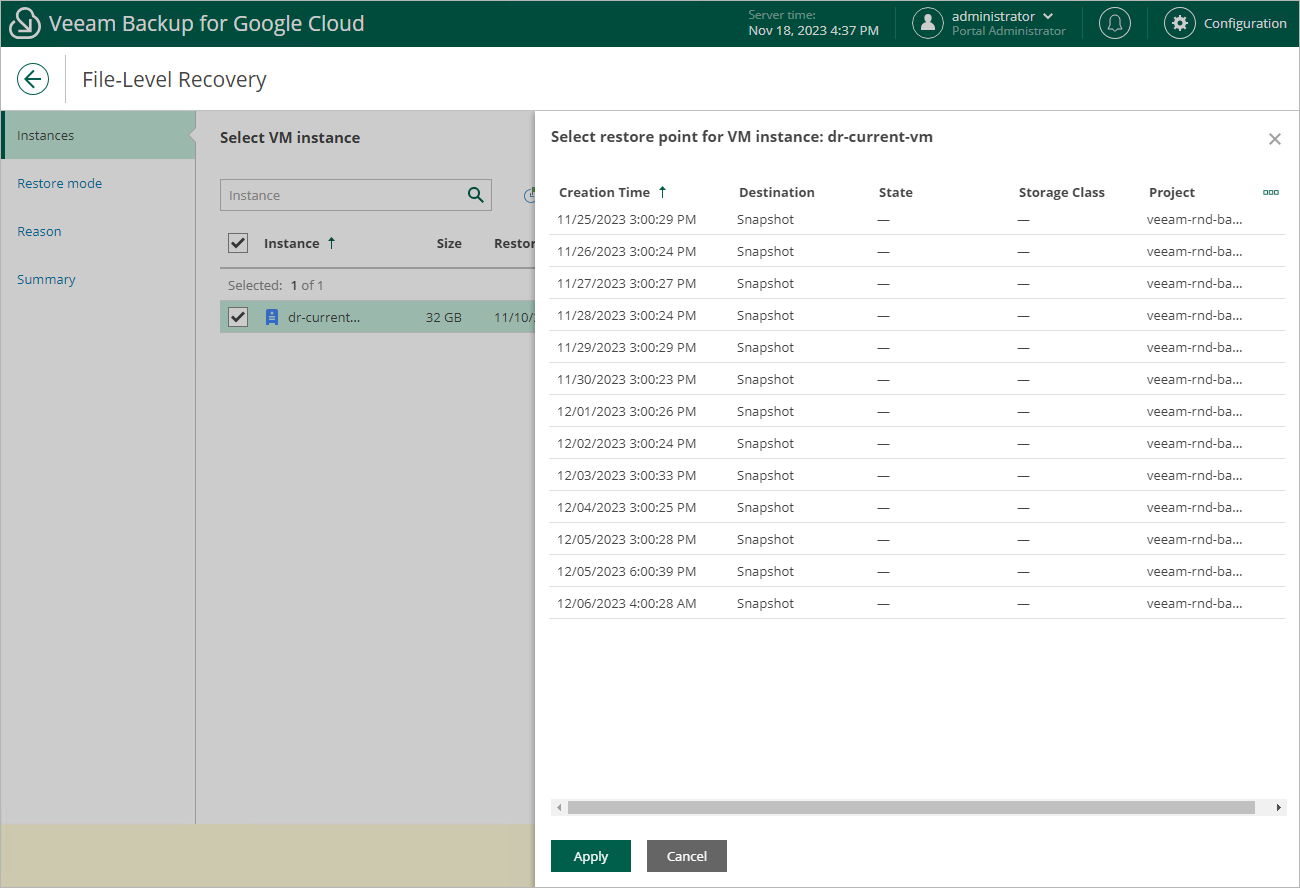The height and width of the screenshot is (888, 1300).
Task: Open the Summary wizard step
Action: pyautogui.click(x=46, y=279)
